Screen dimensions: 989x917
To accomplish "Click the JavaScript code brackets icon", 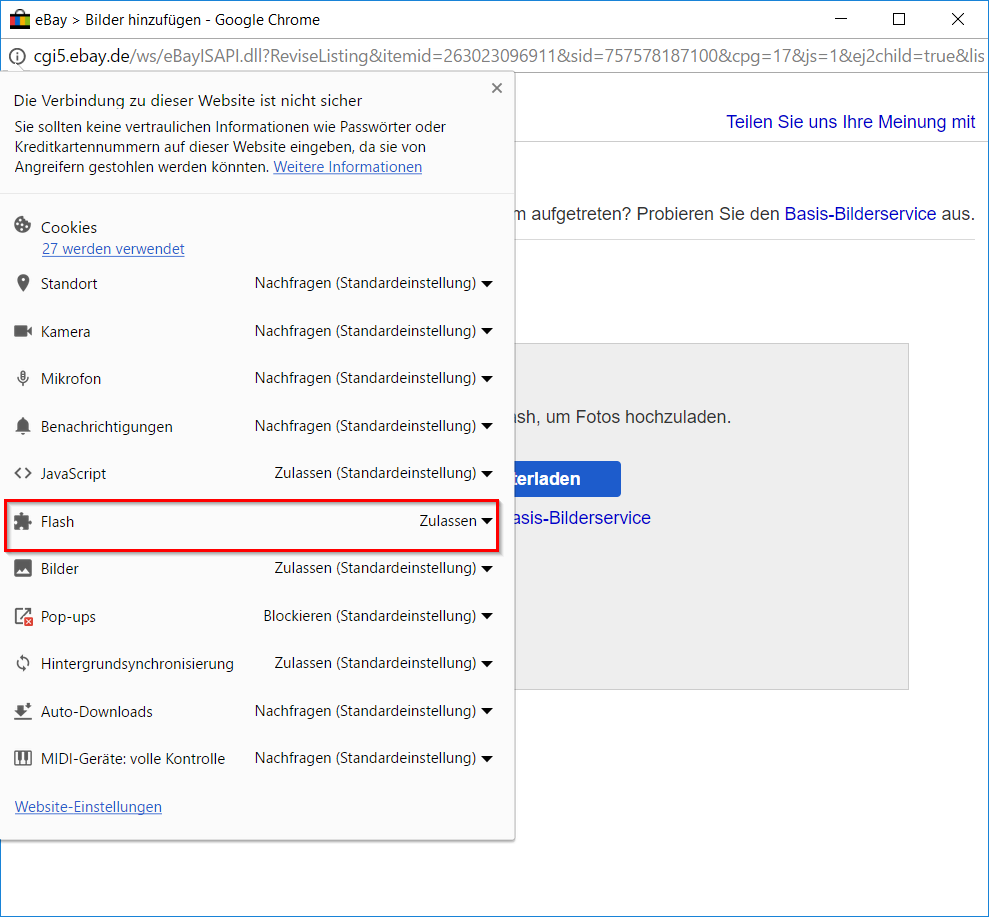I will 23,473.
